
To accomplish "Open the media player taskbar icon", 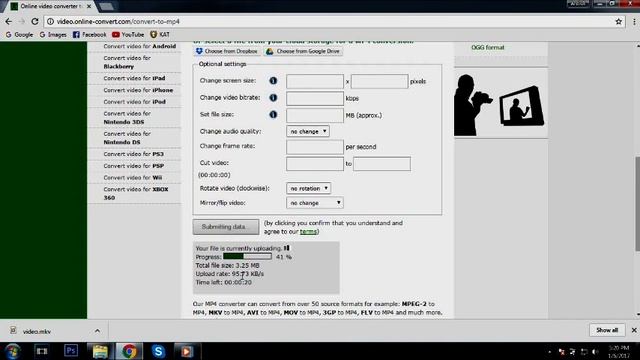I will pyautogui.click(x=187, y=351).
